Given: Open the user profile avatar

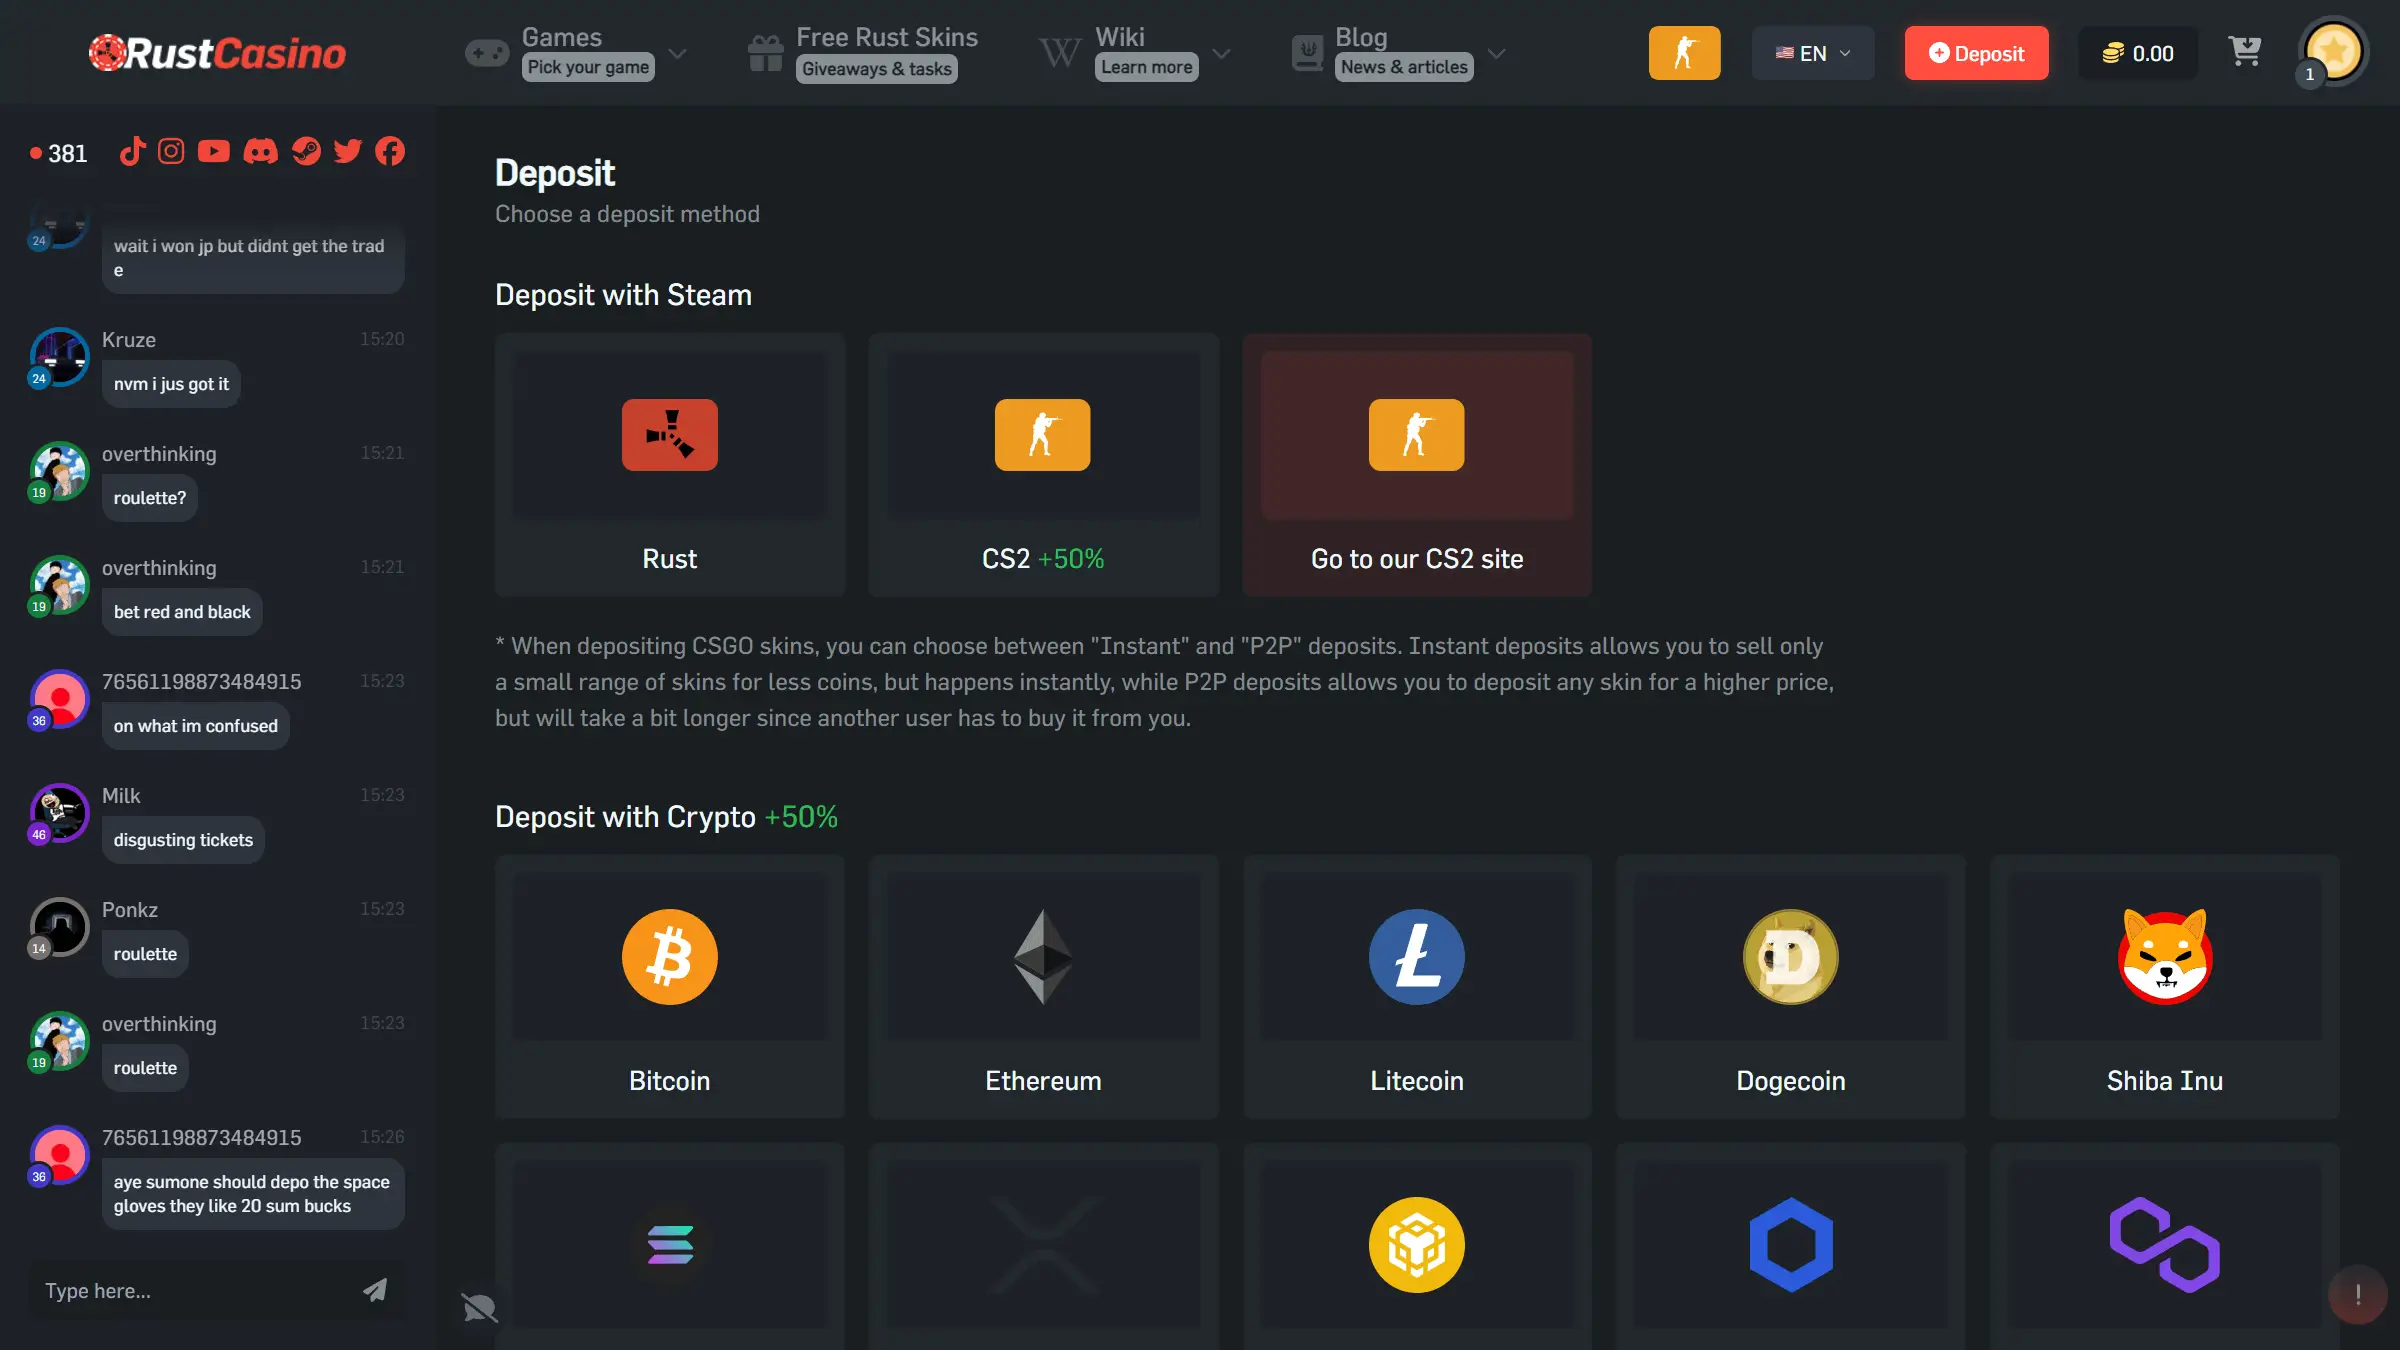Looking at the screenshot, I should [2334, 51].
